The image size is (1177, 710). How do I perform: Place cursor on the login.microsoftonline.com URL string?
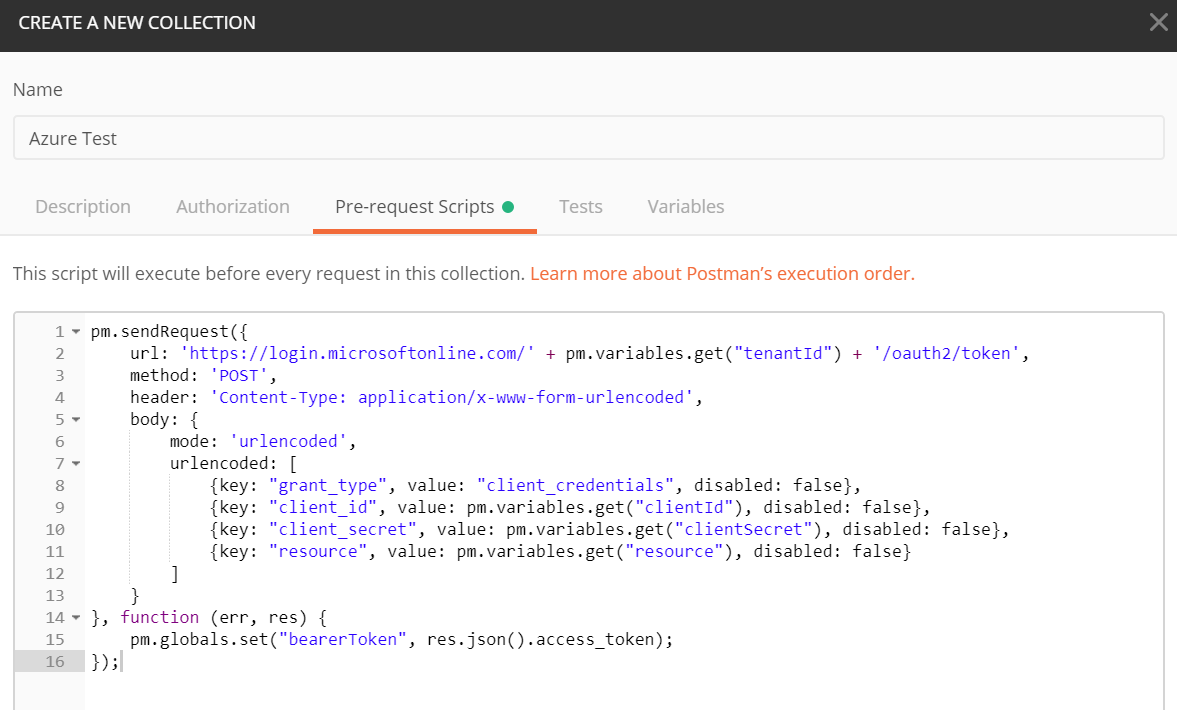pos(360,354)
